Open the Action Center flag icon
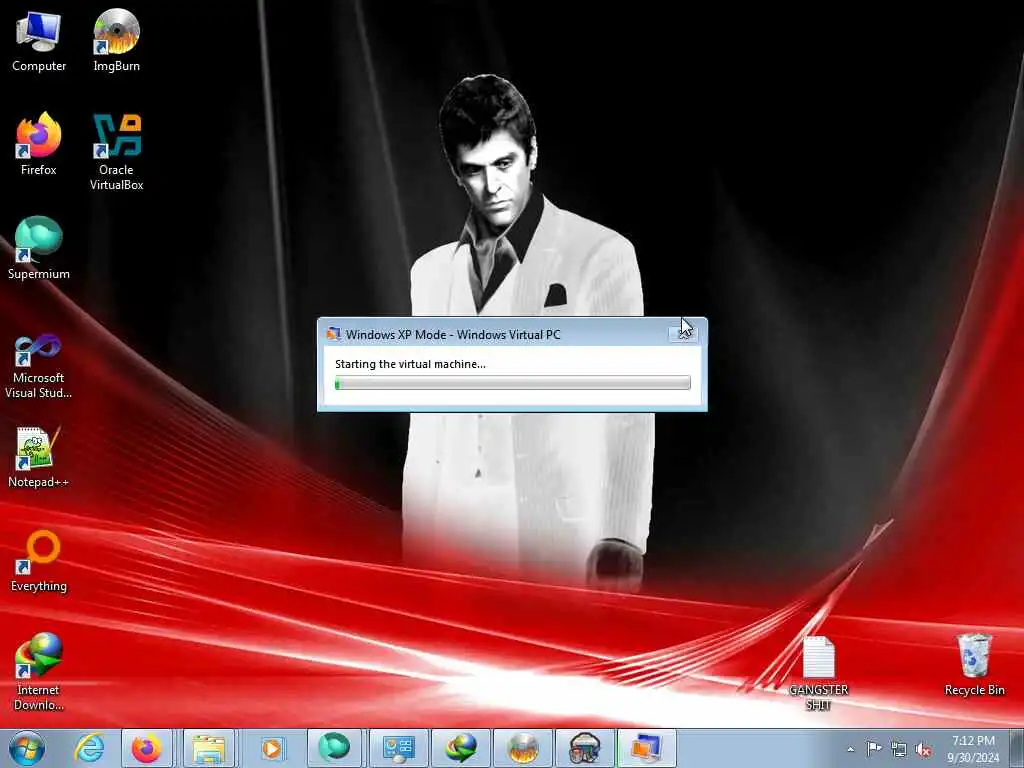 pyautogui.click(x=874, y=748)
